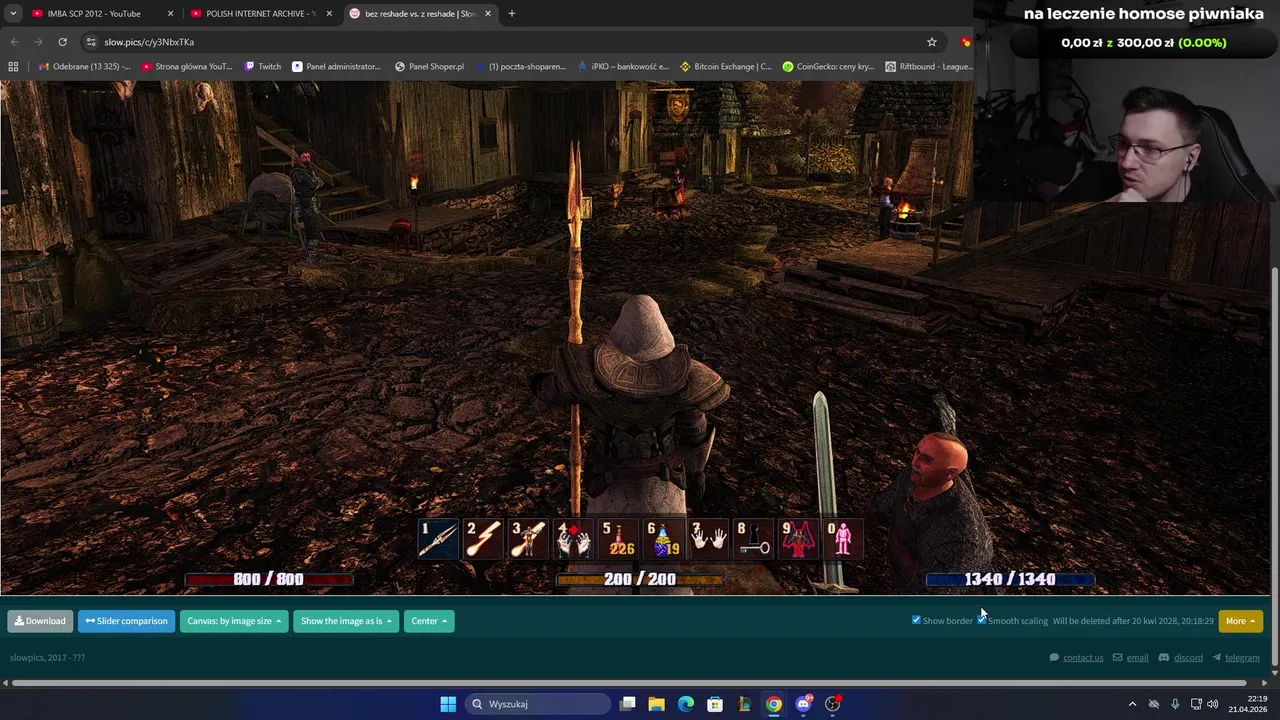The image size is (1280, 720).
Task: Toggle the Show border checkbox
Action: coord(916,620)
